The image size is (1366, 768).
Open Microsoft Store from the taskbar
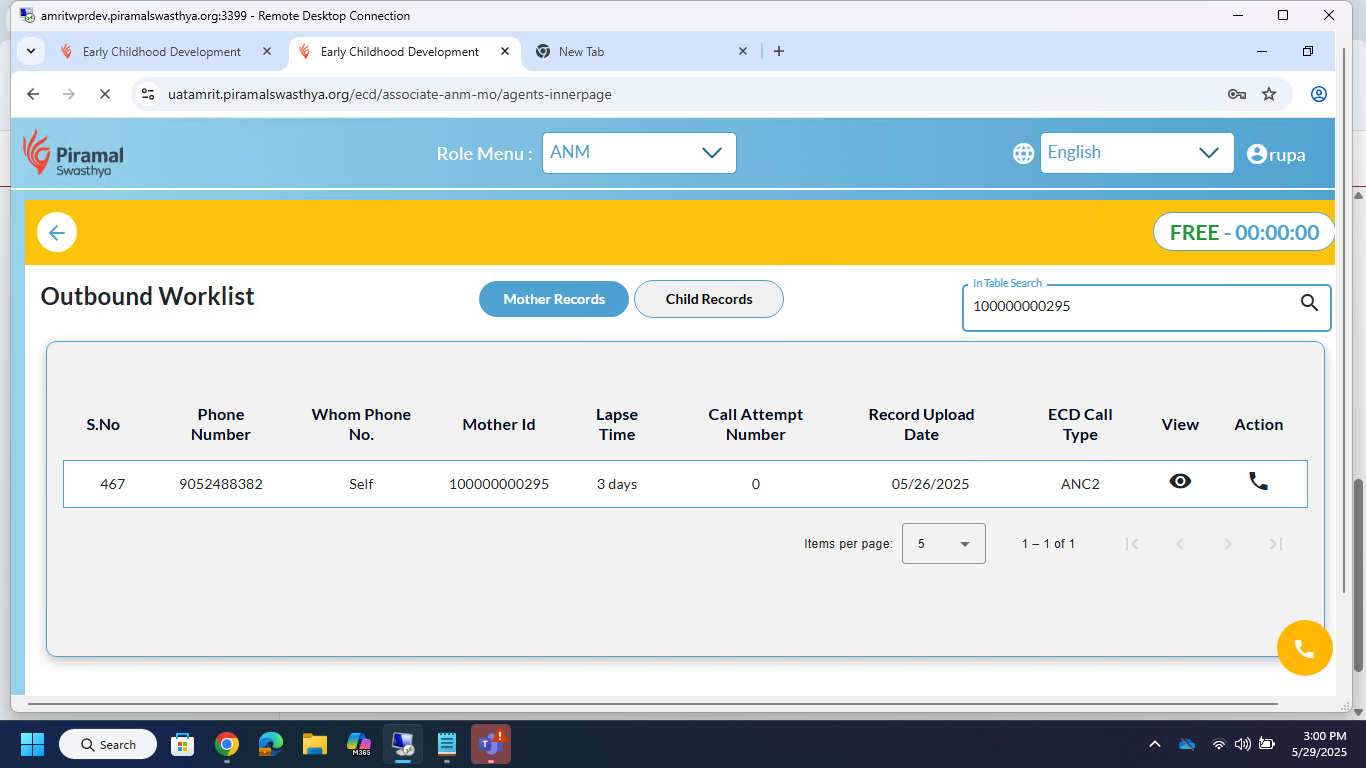pyautogui.click(x=183, y=744)
